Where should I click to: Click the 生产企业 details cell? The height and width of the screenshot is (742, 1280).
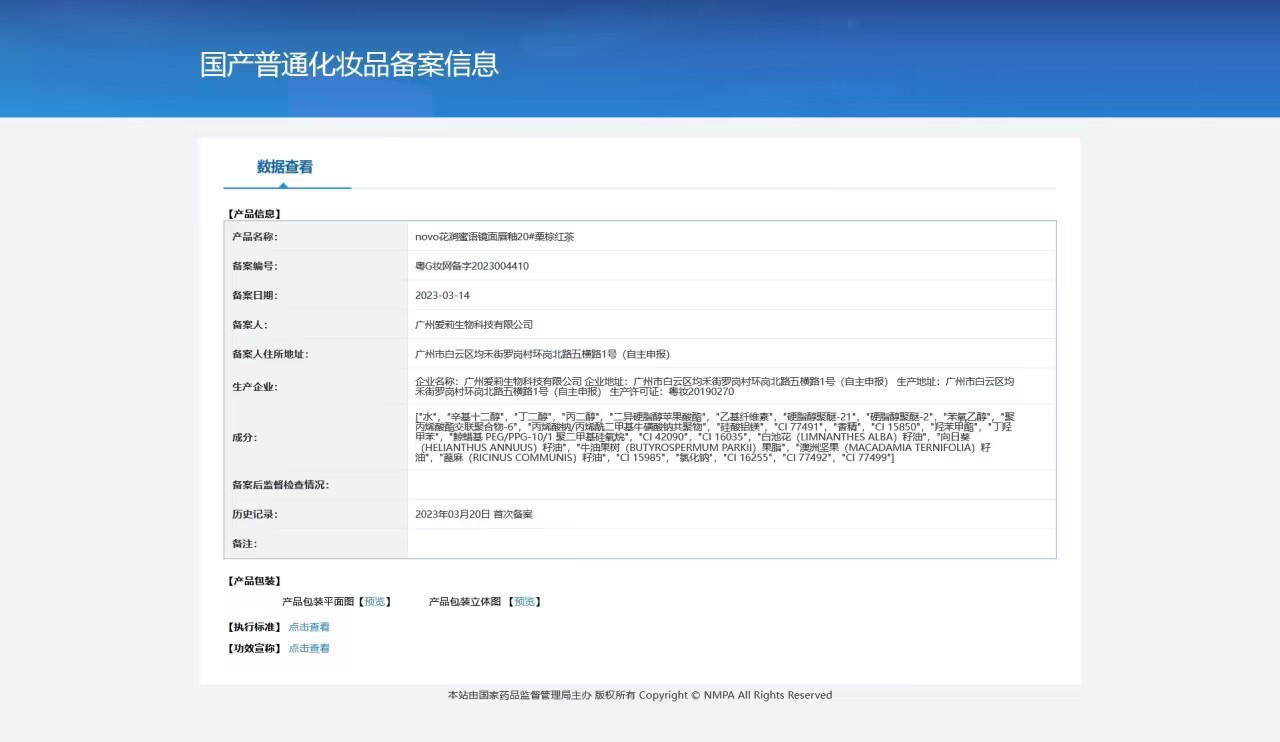click(x=731, y=386)
